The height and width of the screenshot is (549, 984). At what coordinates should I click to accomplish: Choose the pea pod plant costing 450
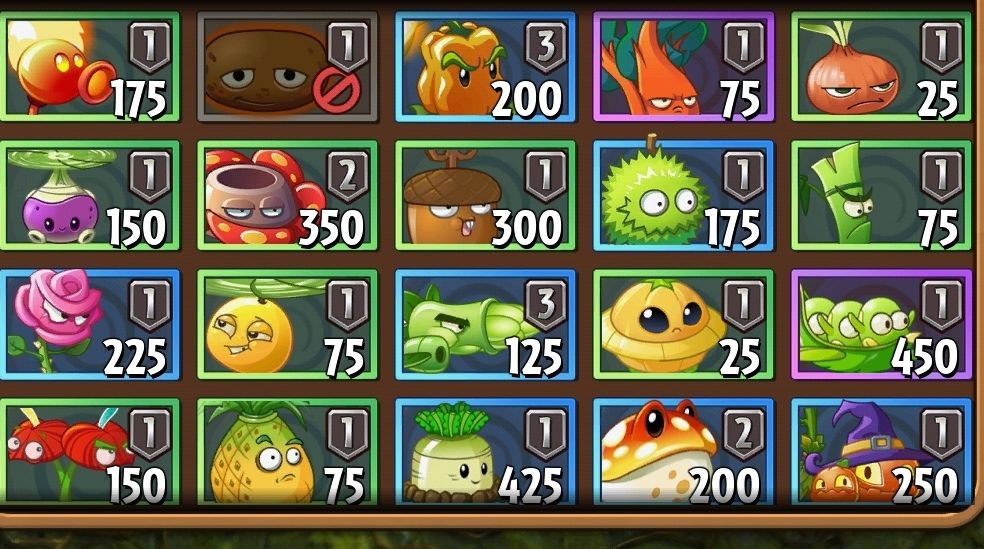click(x=882, y=325)
